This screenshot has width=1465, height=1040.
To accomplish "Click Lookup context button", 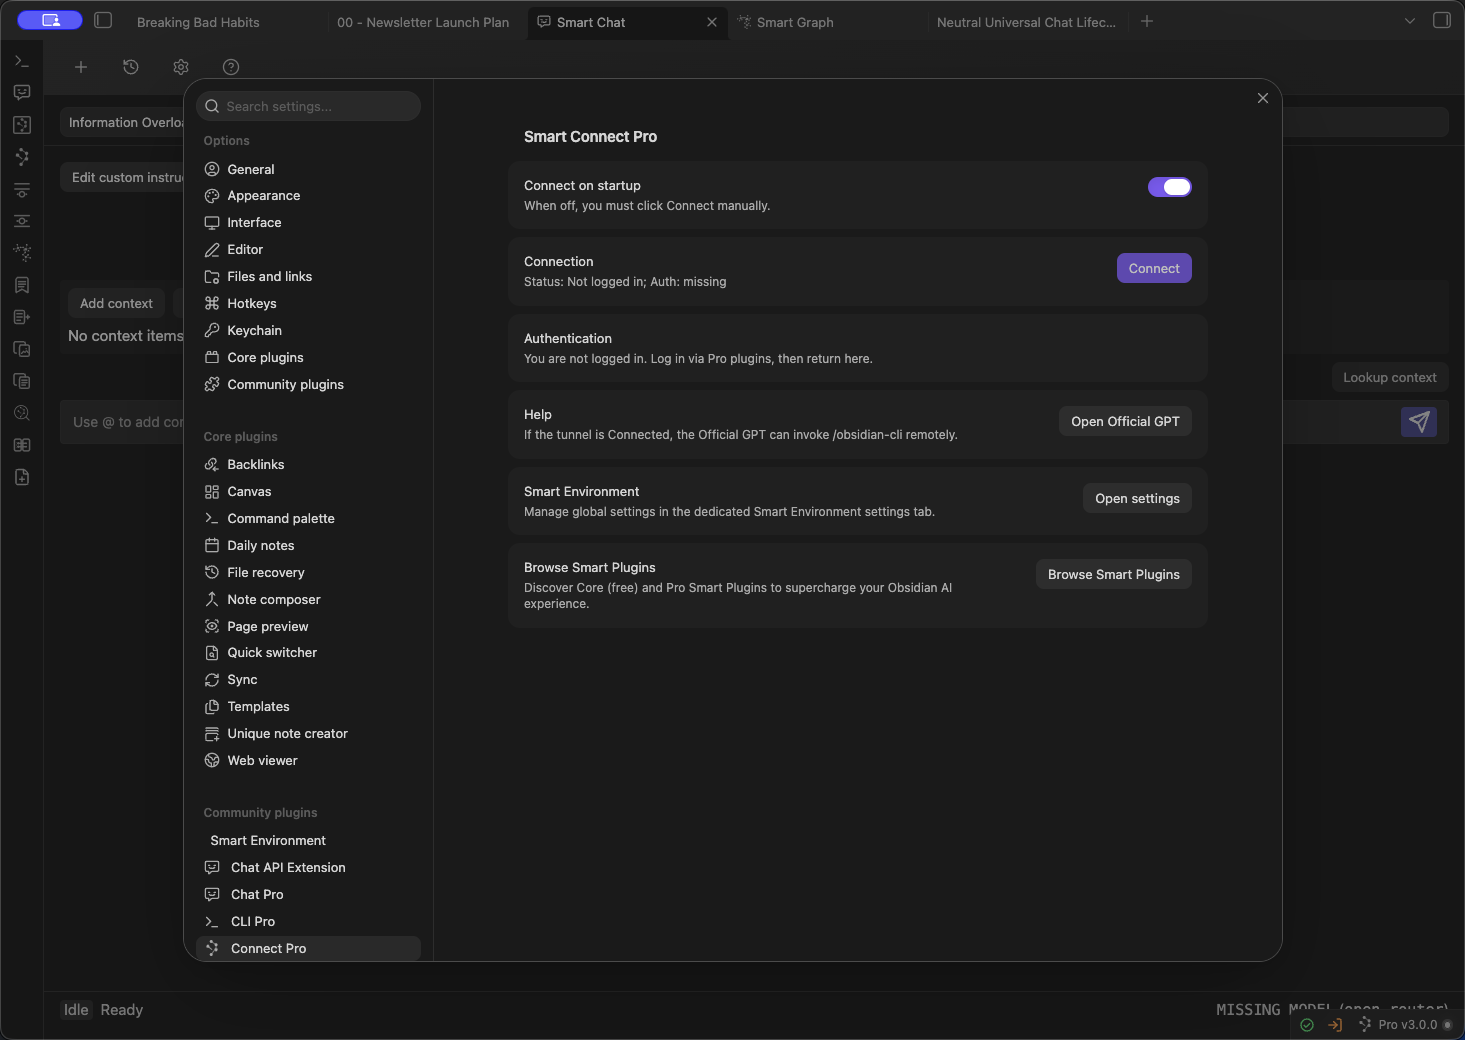I will [1389, 377].
